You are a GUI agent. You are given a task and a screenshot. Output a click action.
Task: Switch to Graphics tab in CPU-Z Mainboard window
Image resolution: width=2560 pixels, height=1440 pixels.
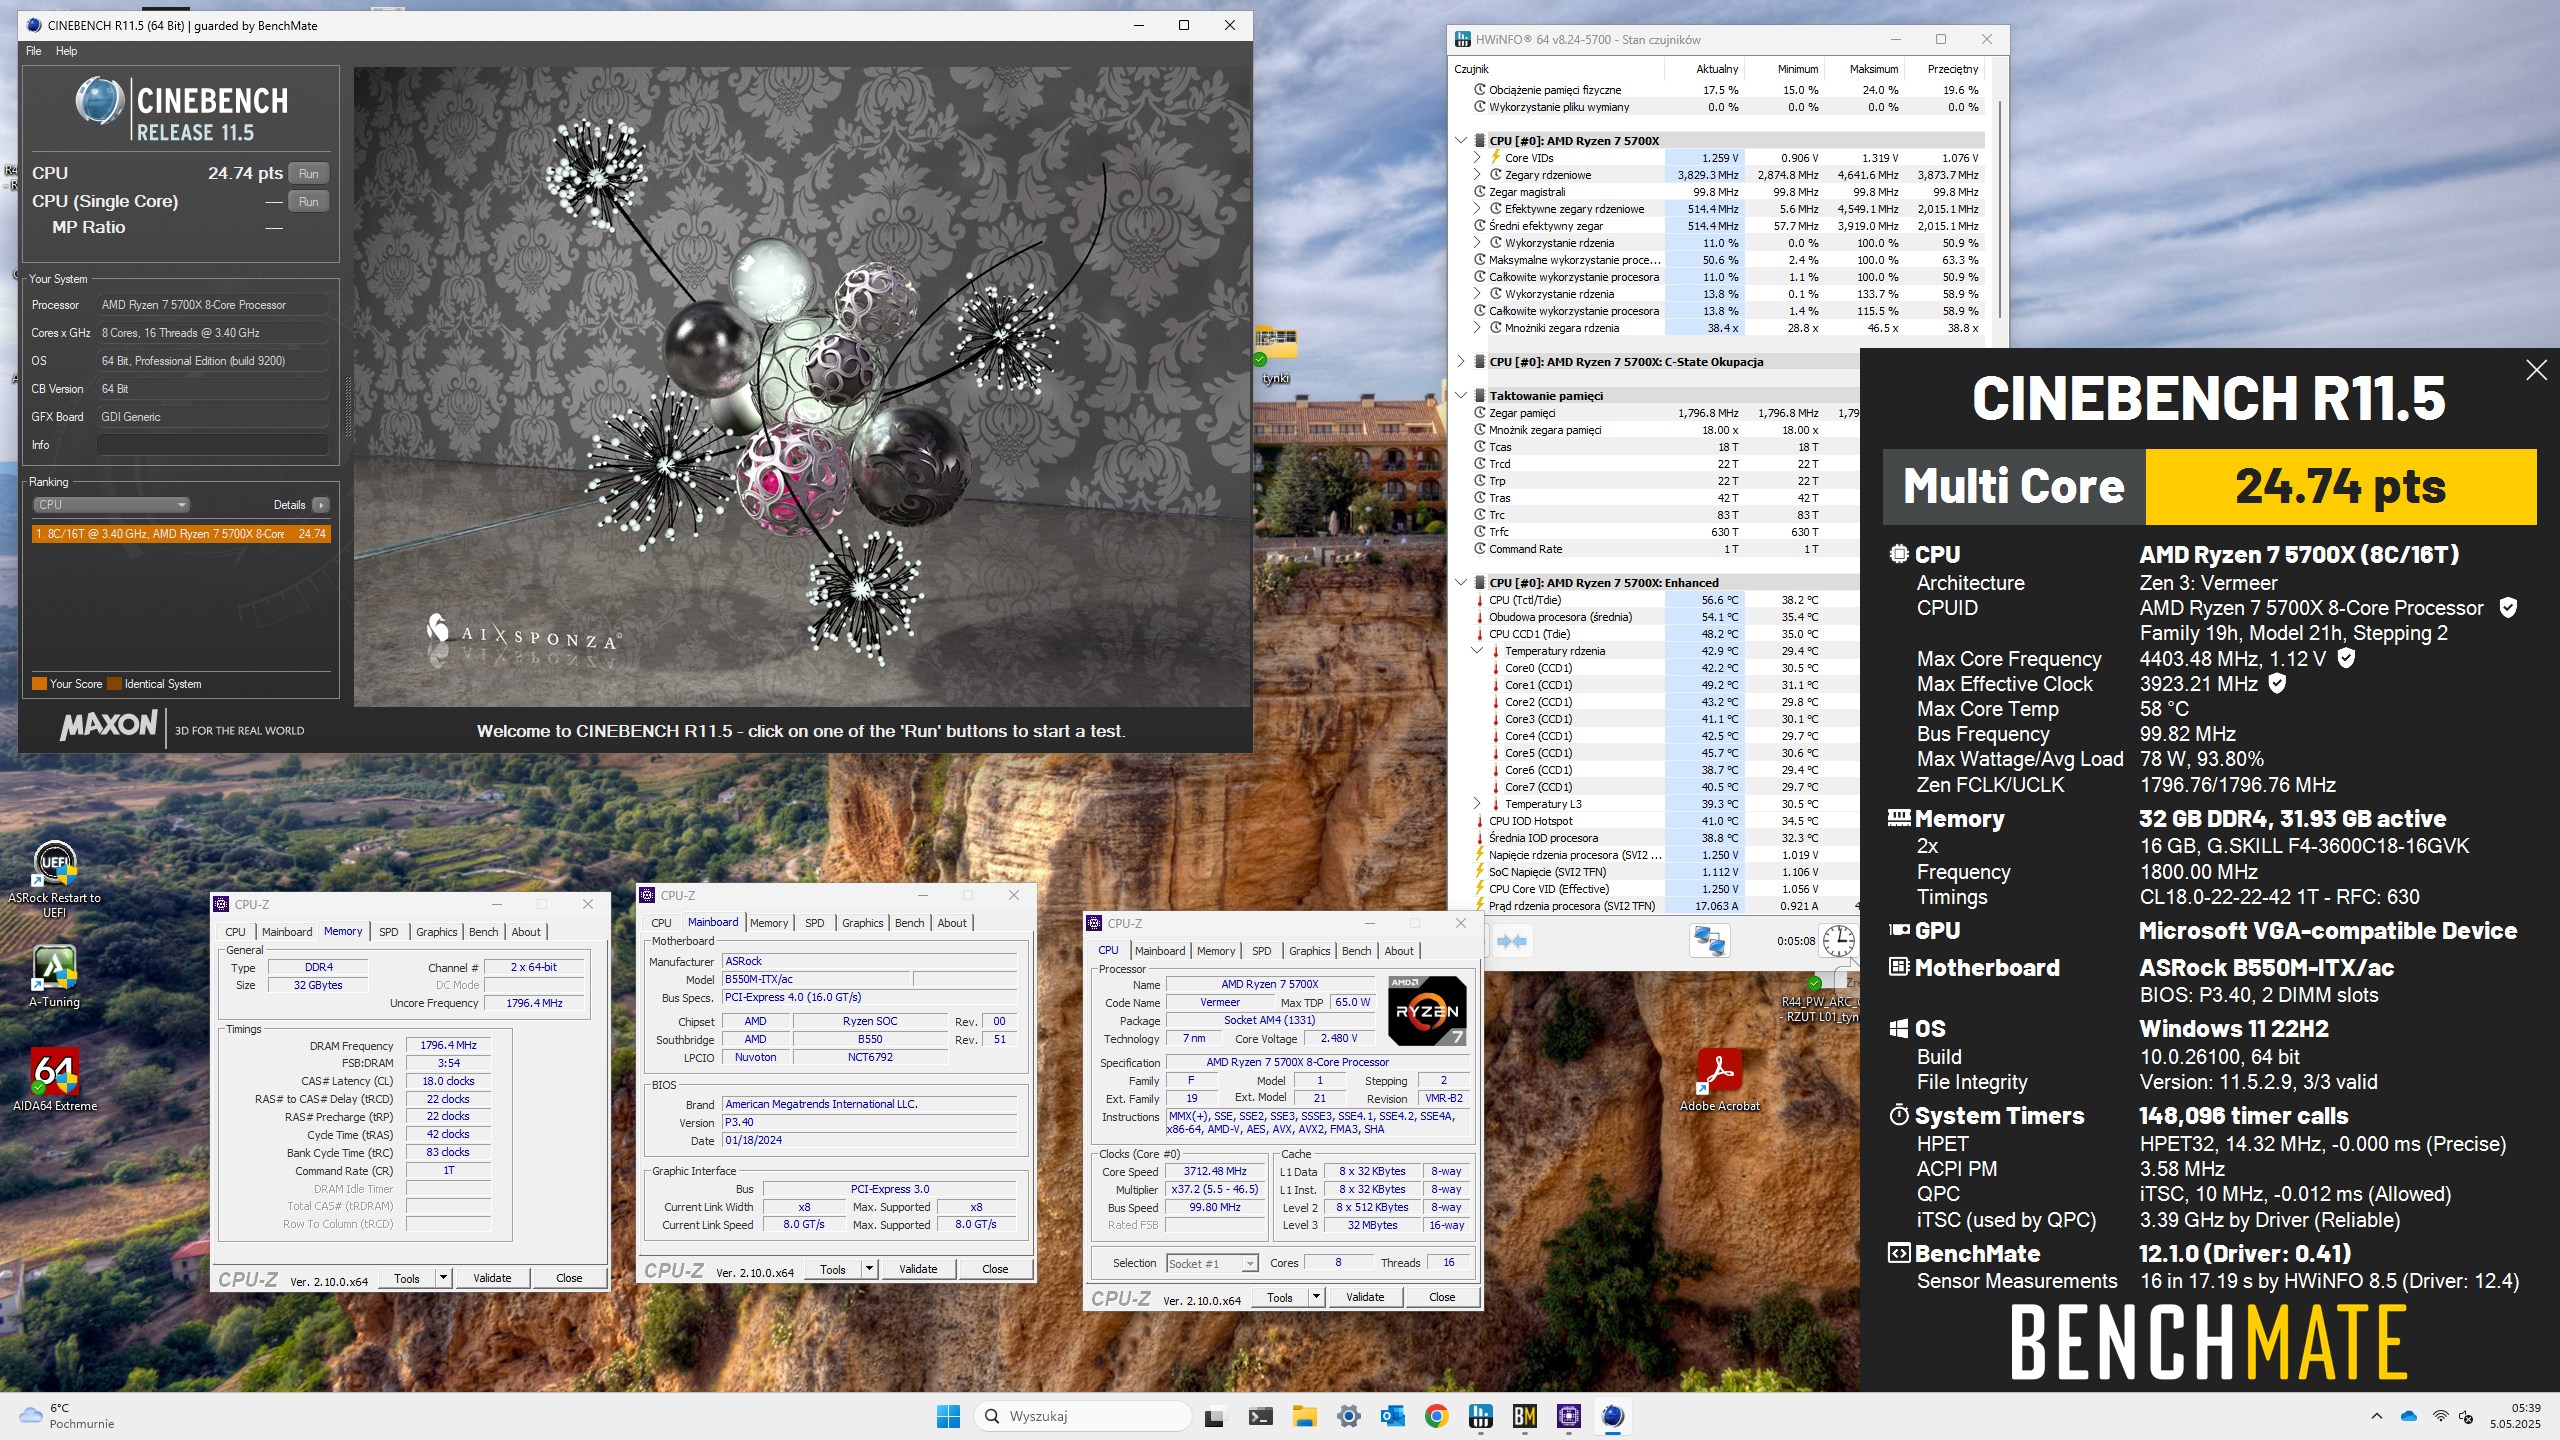(x=862, y=923)
